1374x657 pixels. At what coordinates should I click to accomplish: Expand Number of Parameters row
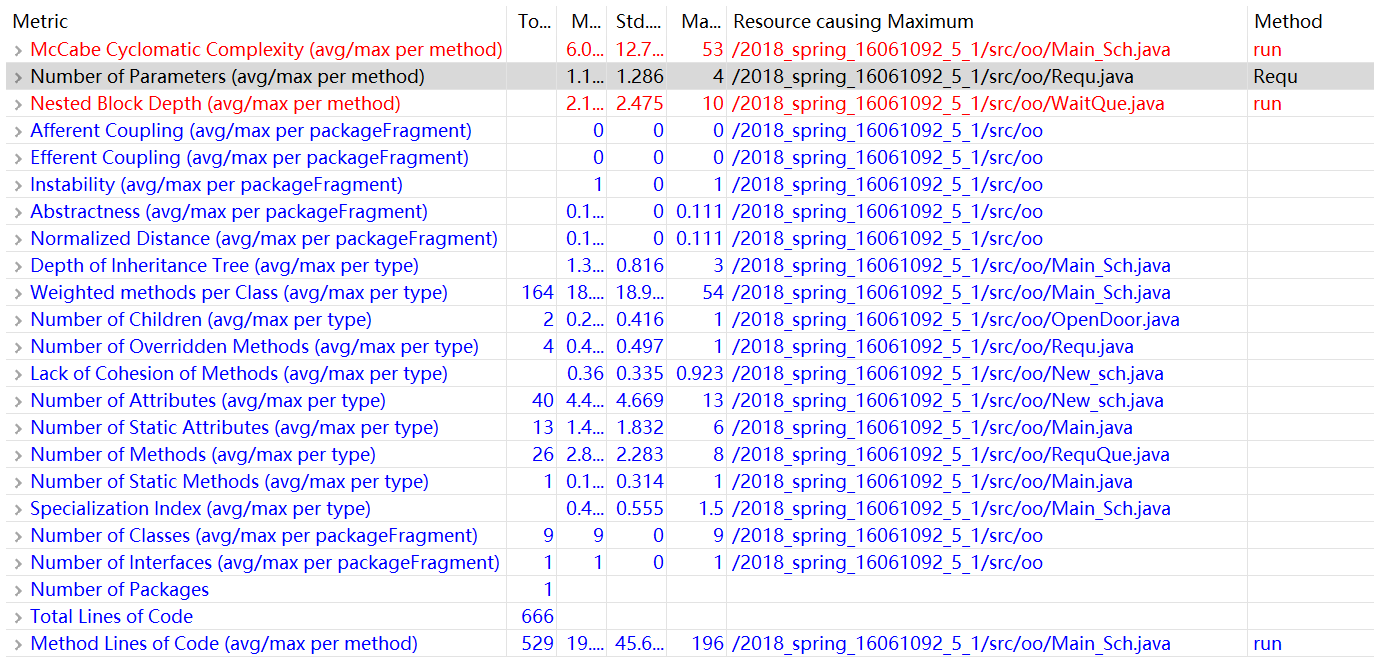pos(17,77)
